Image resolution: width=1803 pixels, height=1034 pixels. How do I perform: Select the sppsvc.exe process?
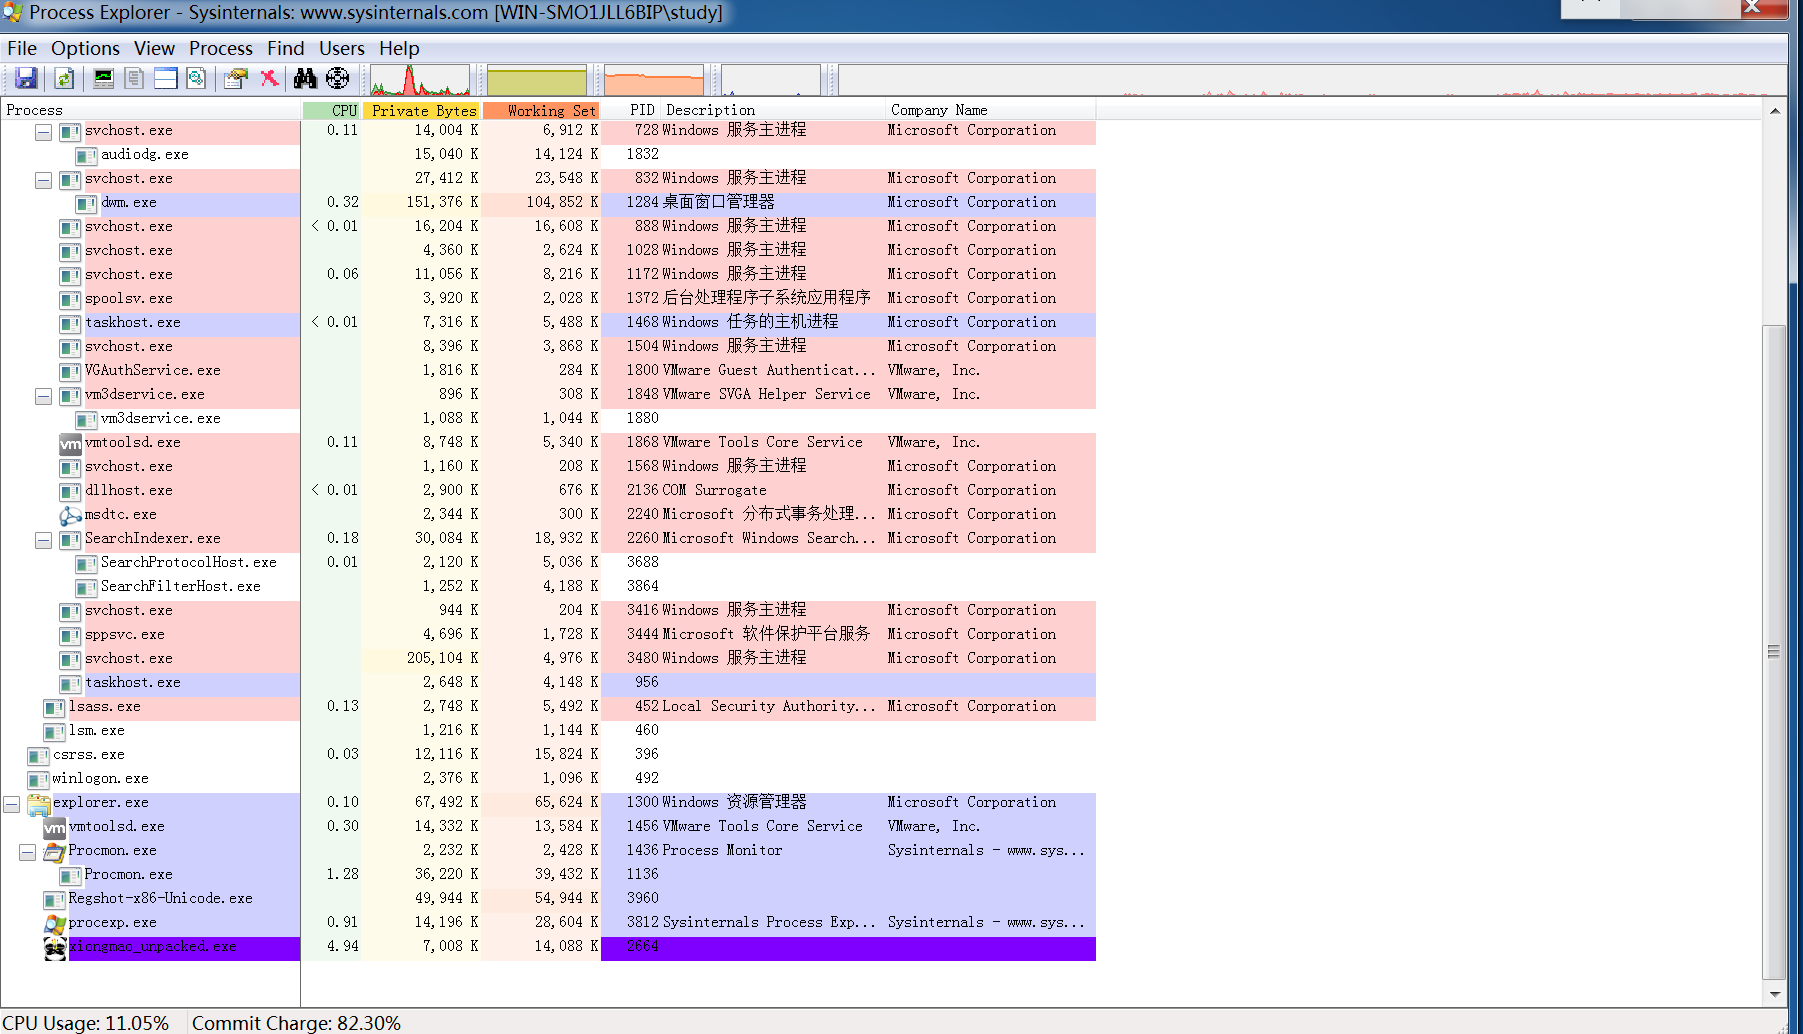(x=124, y=634)
